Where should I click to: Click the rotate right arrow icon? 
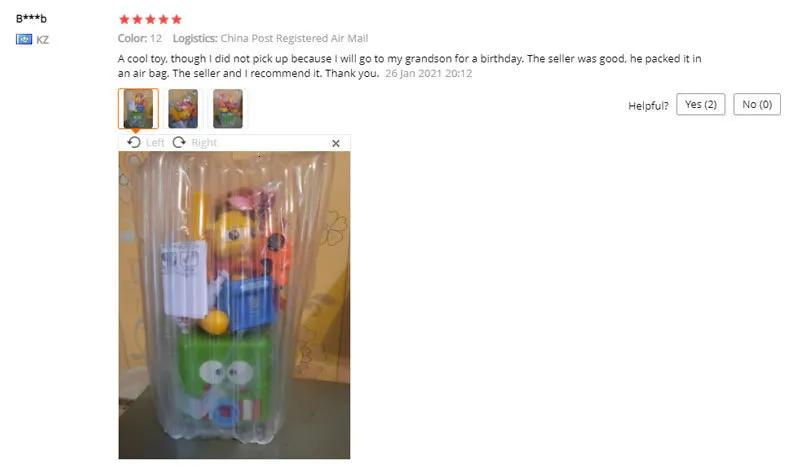[179, 142]
